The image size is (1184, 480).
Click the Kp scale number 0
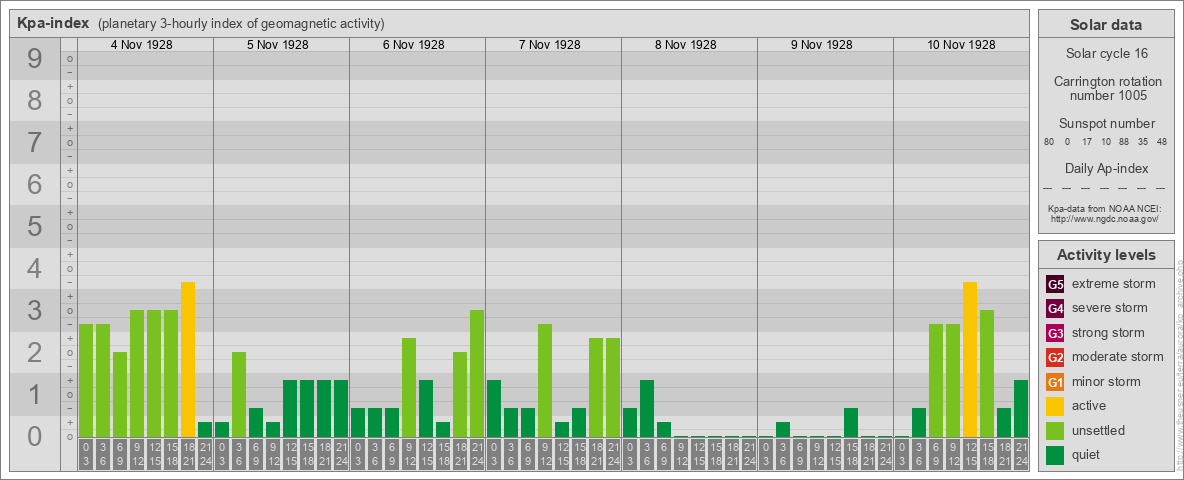point(34,435)
